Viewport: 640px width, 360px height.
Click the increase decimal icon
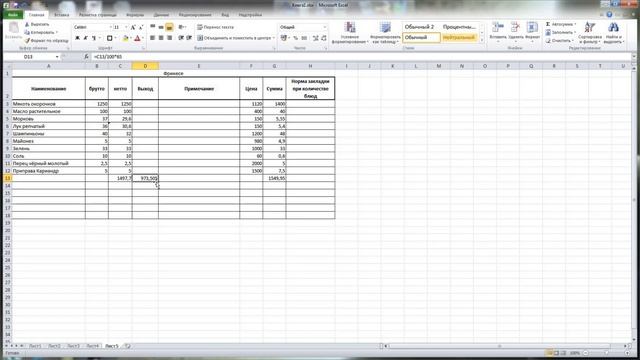tap(316, 38)
